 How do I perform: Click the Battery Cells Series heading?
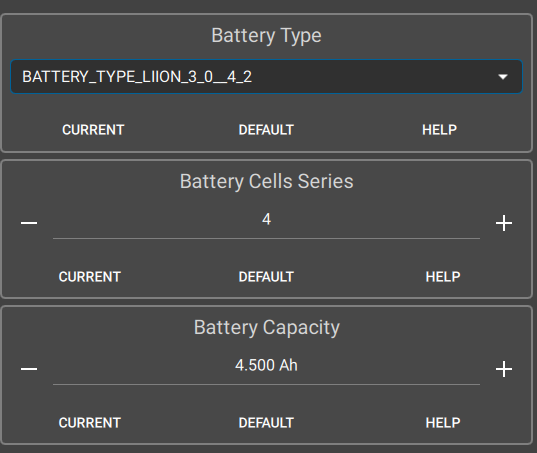(266, 181)
